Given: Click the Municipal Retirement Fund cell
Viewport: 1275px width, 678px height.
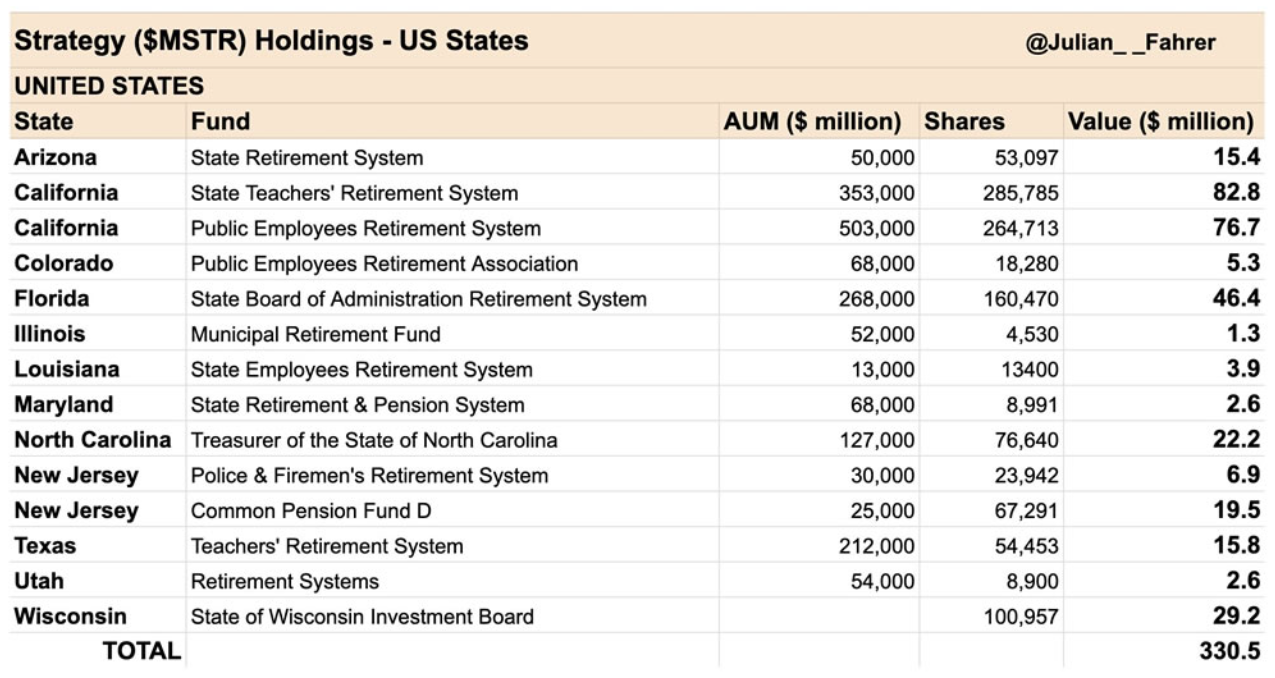Looking at the screenshot, I should click(315, 334).
